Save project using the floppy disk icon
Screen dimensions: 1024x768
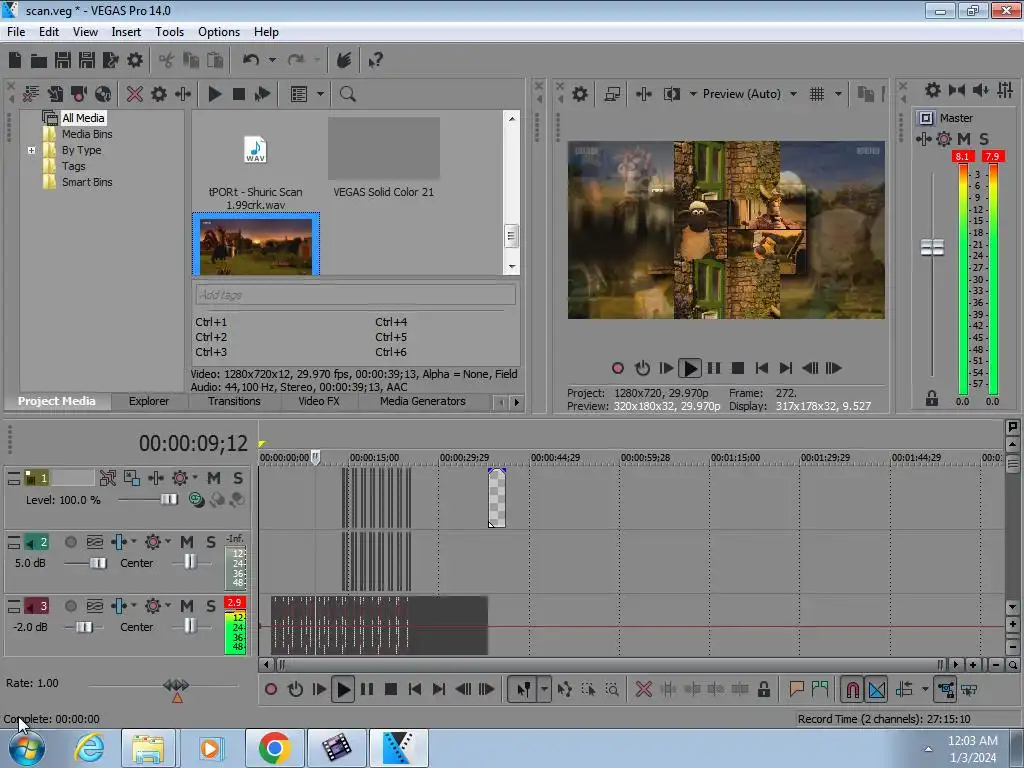point(63,61)
